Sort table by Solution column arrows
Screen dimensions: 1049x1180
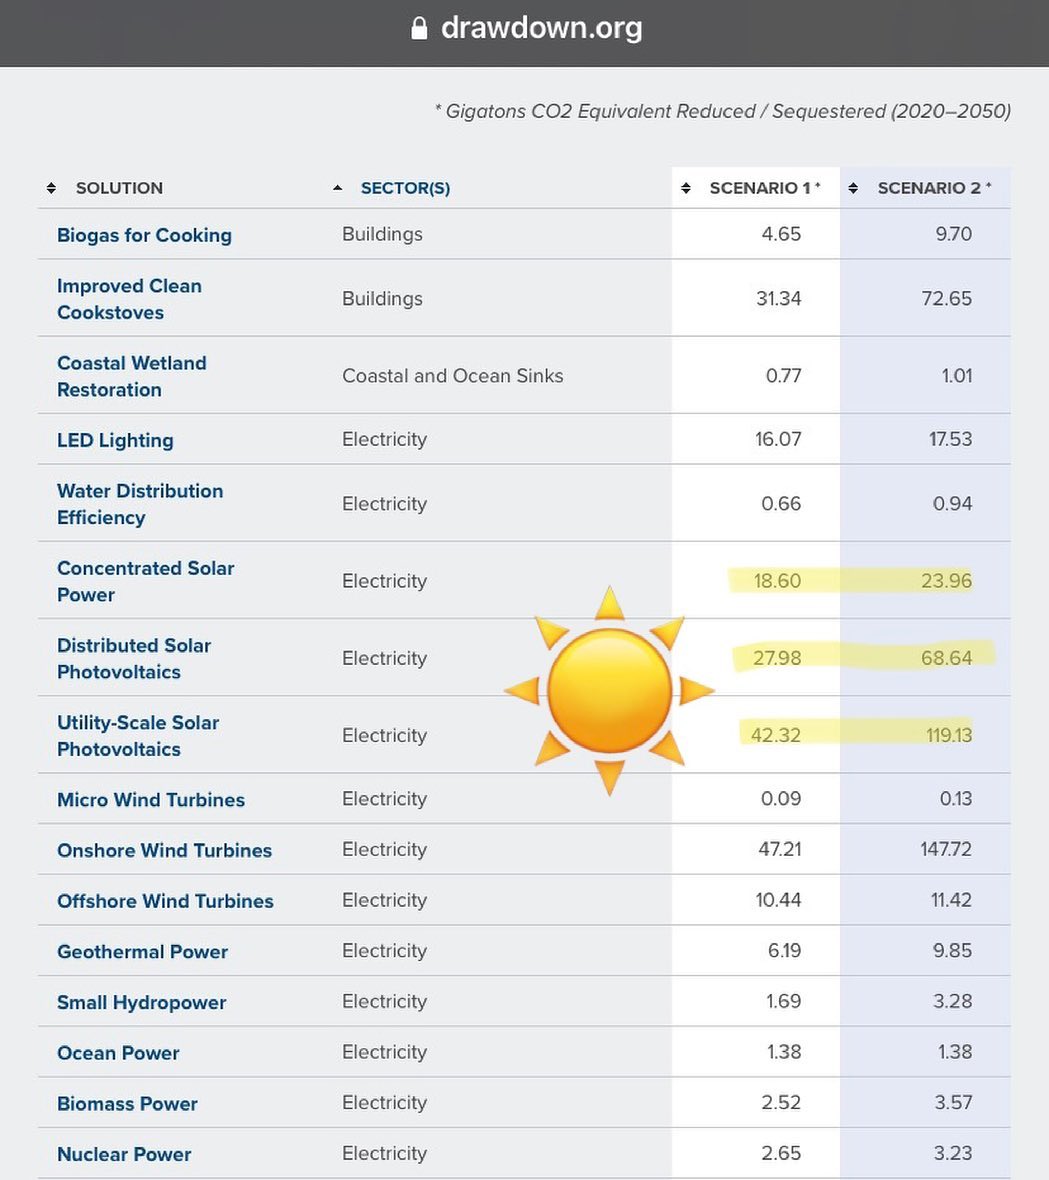pyautogui.click(x=51, y=188)
